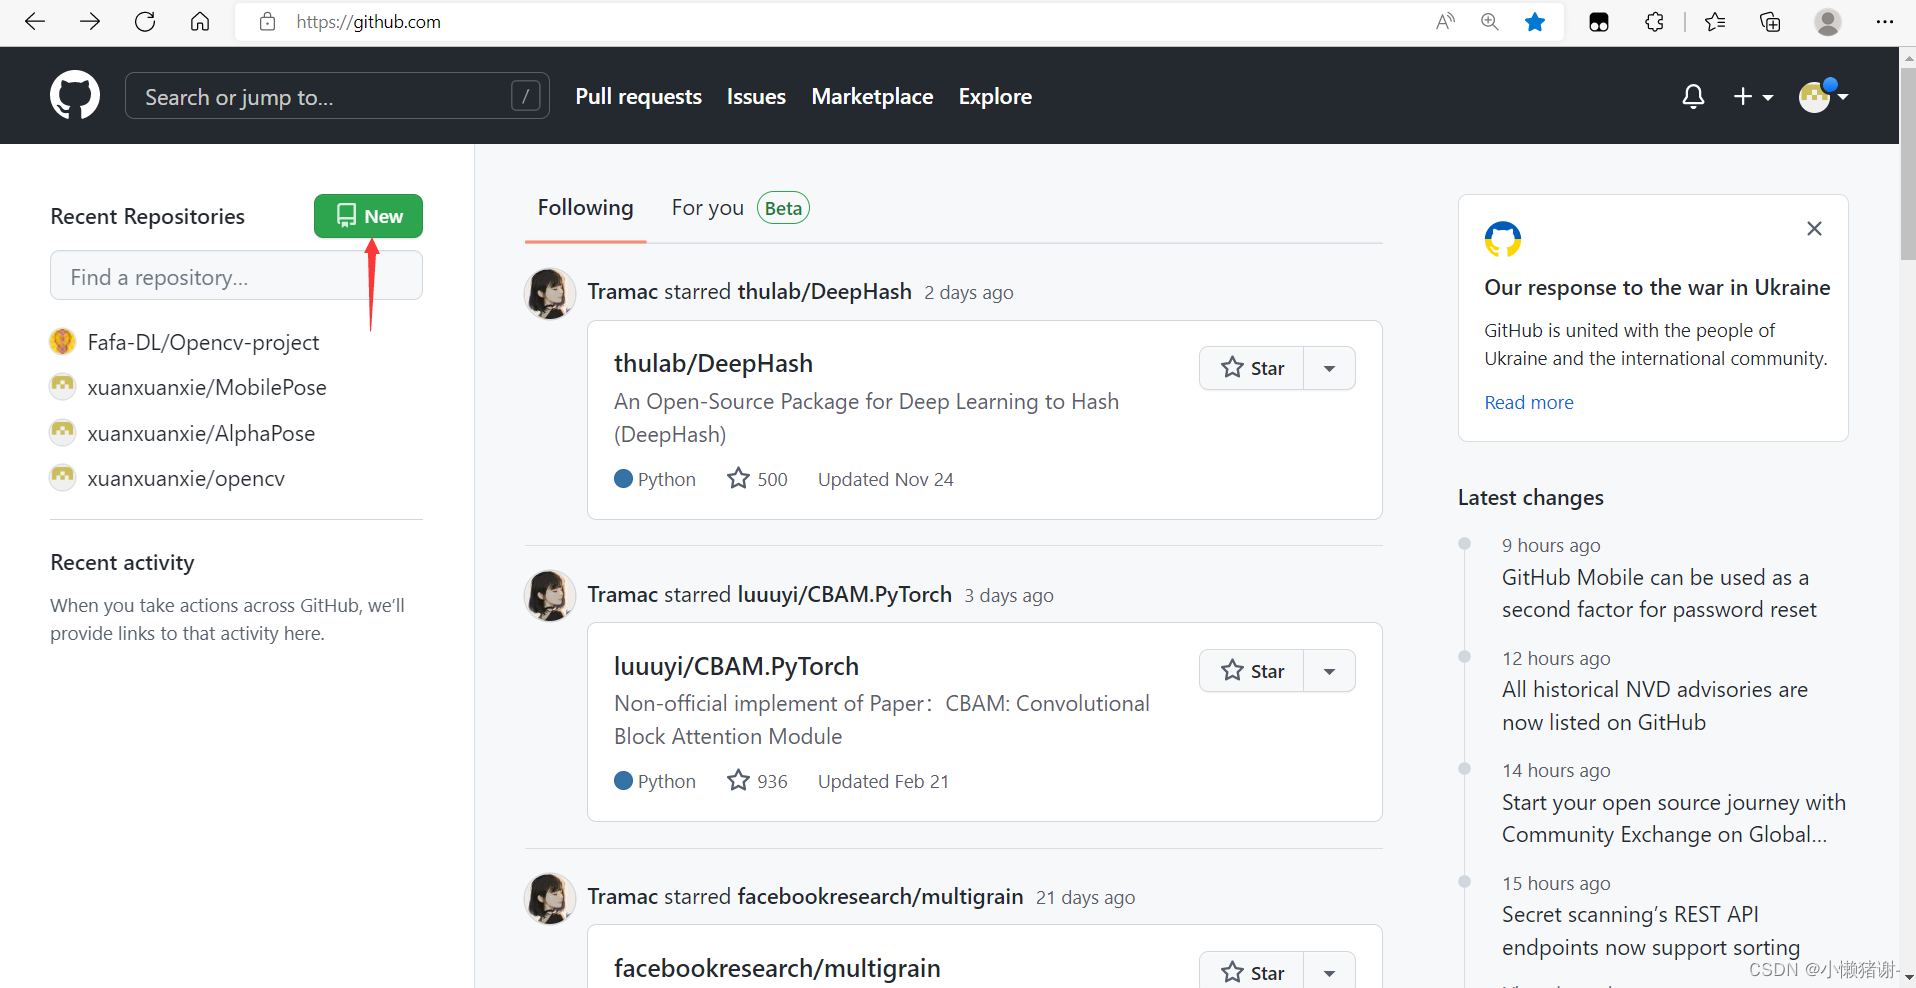
Task: Reload the current page
Action: [145, 21]
